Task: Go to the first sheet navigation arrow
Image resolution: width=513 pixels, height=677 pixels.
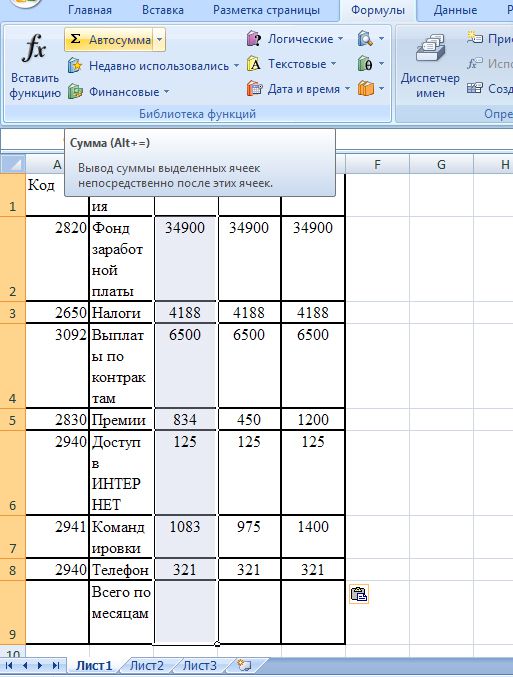Action: (9, 665)
